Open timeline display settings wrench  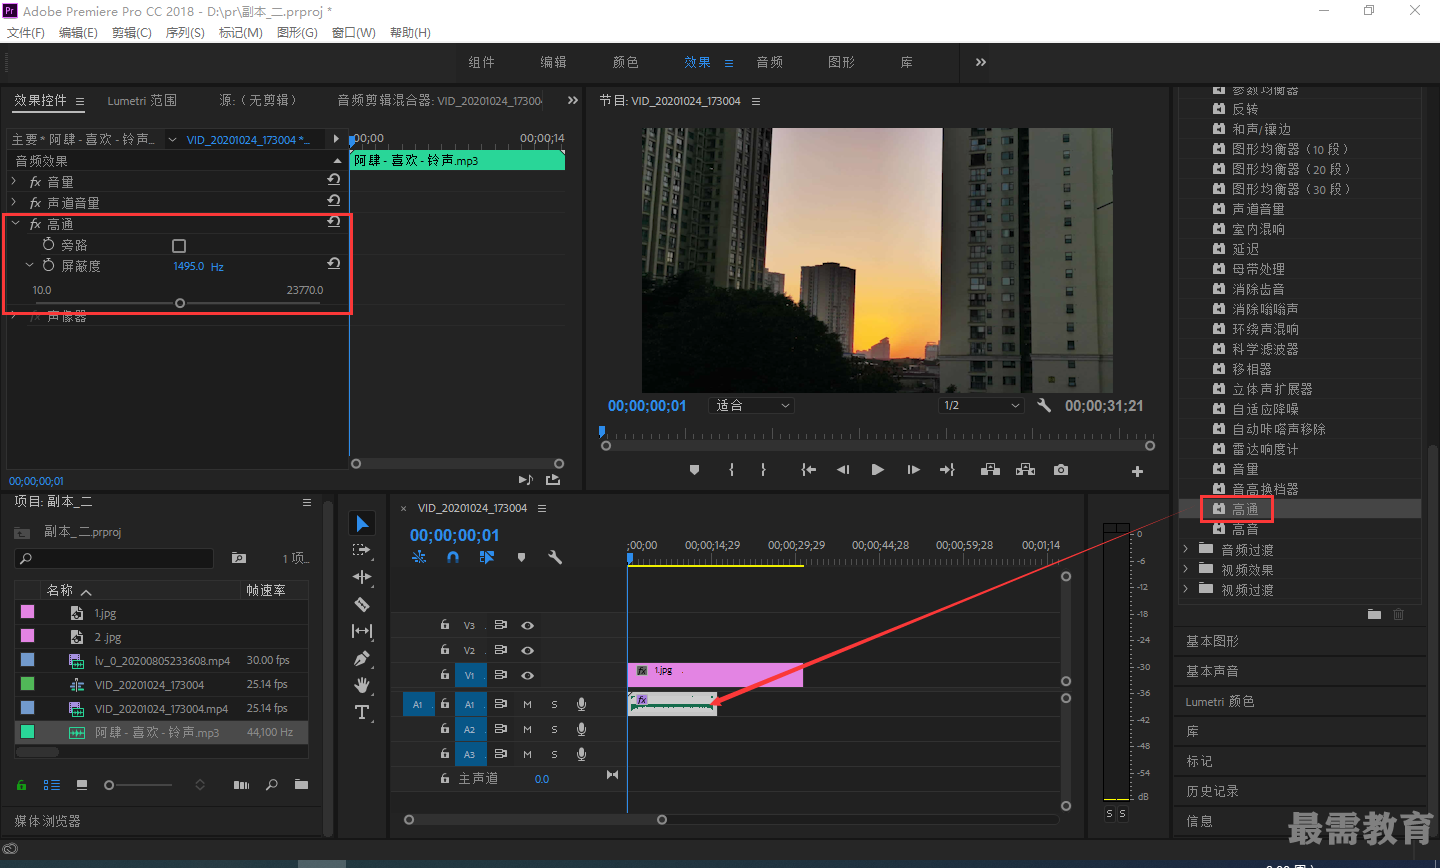[555, 557]
